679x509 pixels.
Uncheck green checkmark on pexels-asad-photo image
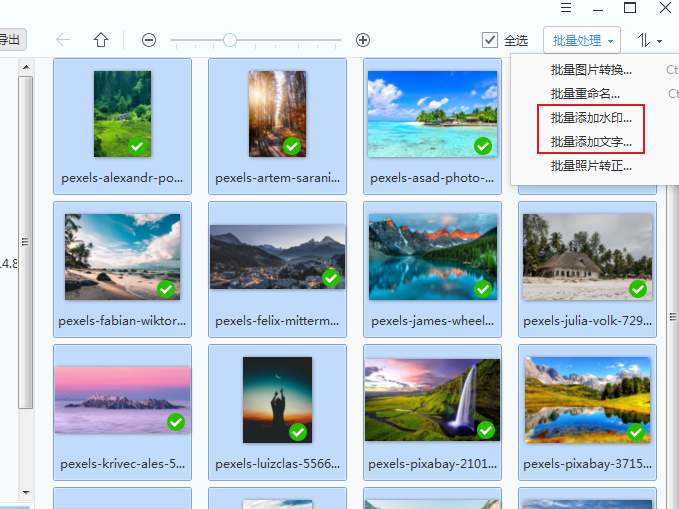click(x=483, y=146)
